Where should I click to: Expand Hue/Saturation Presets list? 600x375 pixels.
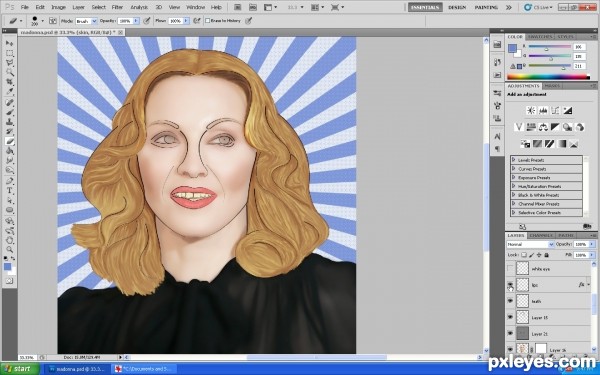[514, 186]
